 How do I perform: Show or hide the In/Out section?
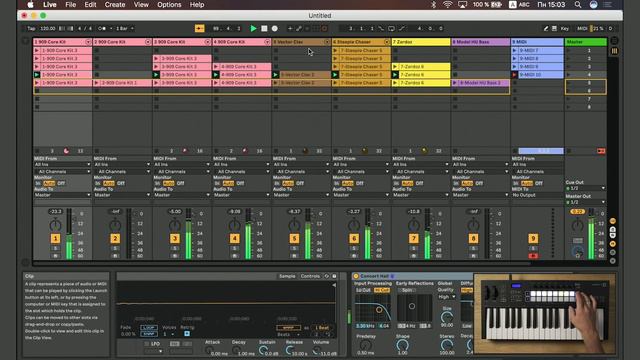[613, 221]
